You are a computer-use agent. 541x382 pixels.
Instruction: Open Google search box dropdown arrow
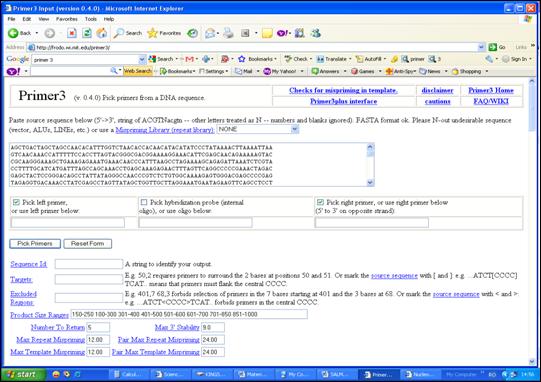pos(142,59)
